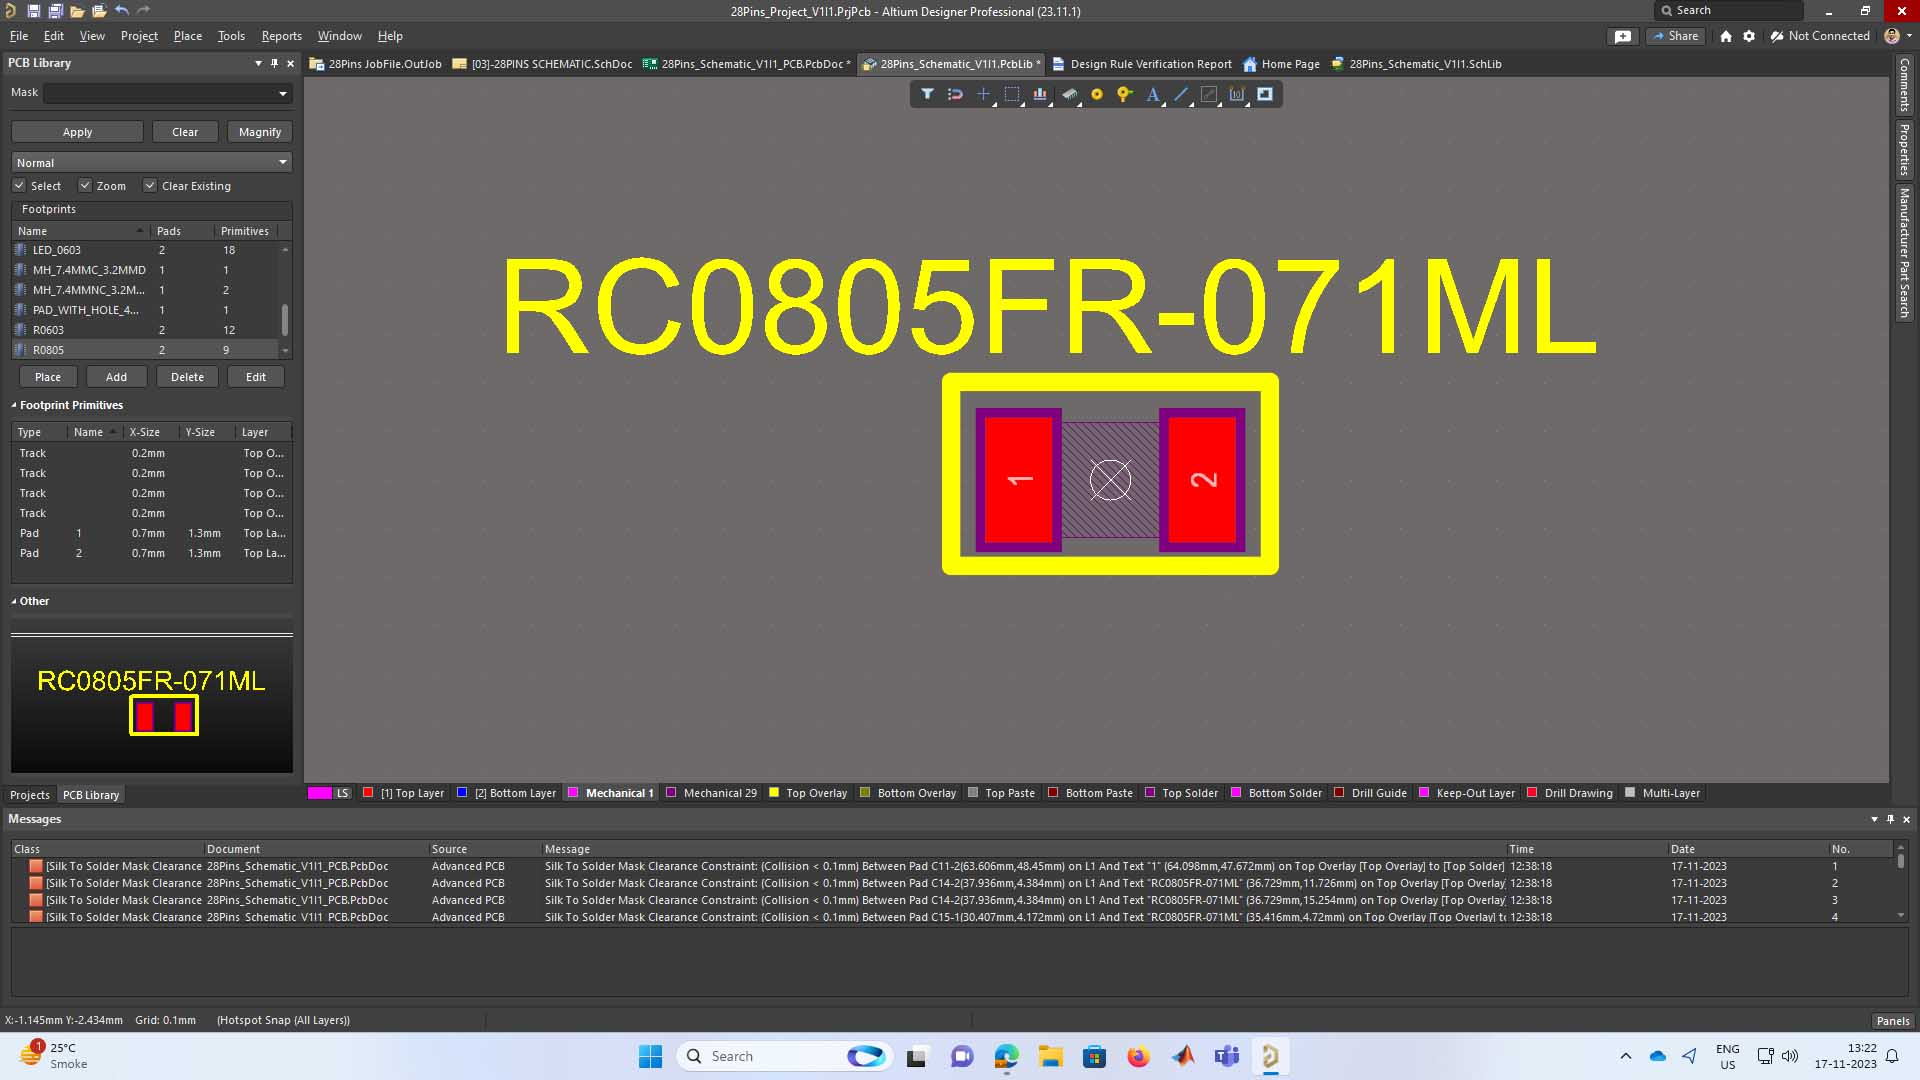Click the Delete footprint button
1920x1080 pixels.
tap(187, 377)
